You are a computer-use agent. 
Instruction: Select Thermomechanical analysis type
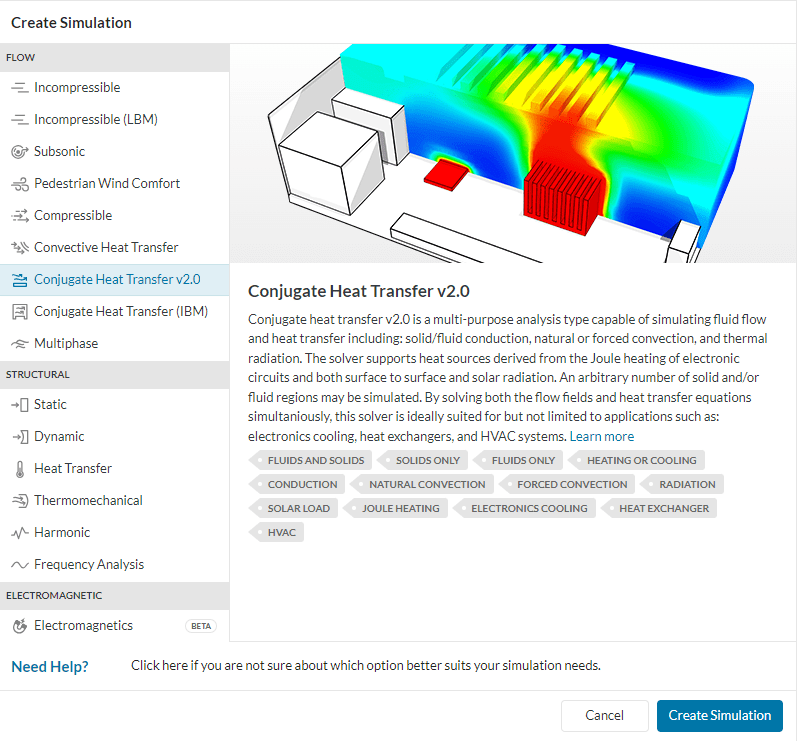pyautogui.click(x=88, y=501)
